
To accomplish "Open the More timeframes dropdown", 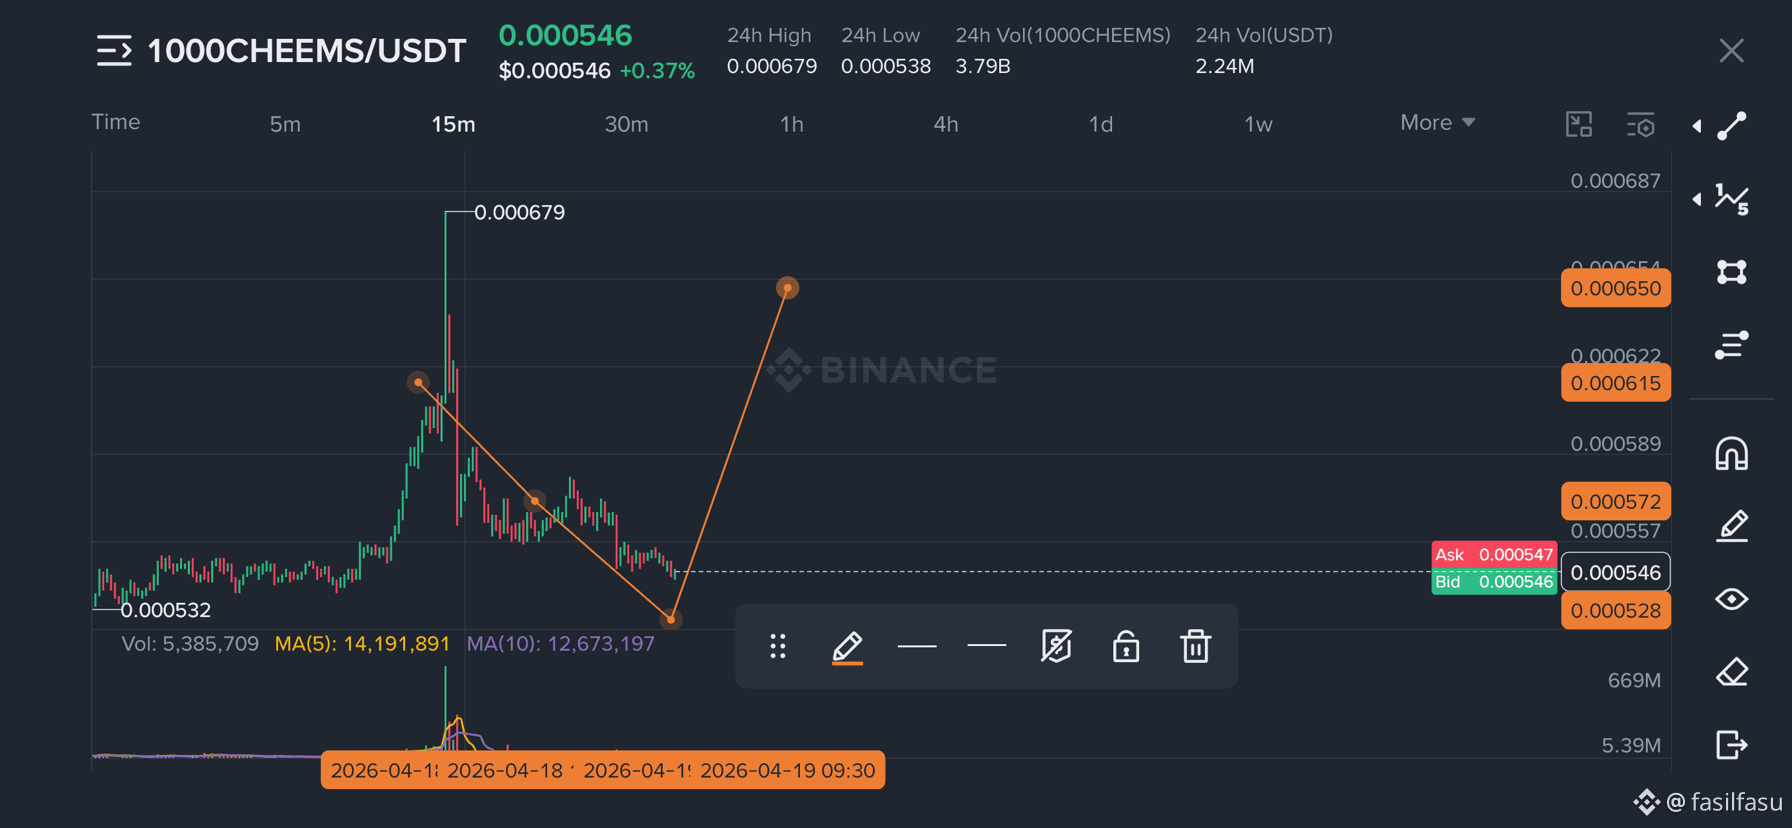I will (x=1438, y=122).
